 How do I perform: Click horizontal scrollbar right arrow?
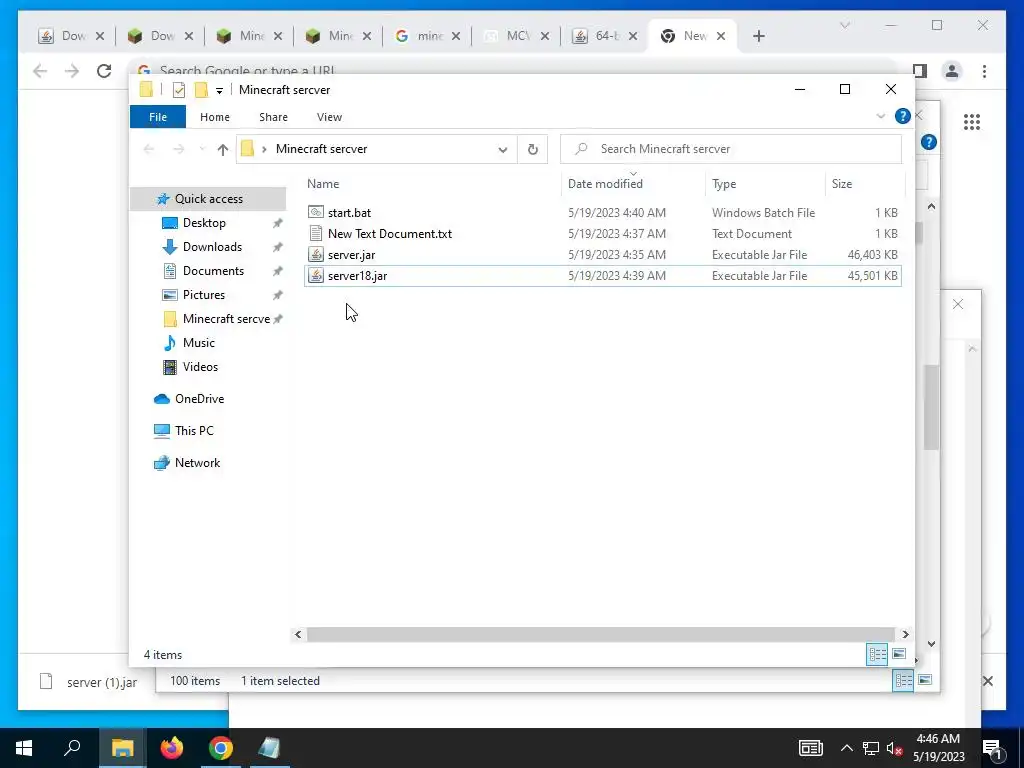coord(905,634)
